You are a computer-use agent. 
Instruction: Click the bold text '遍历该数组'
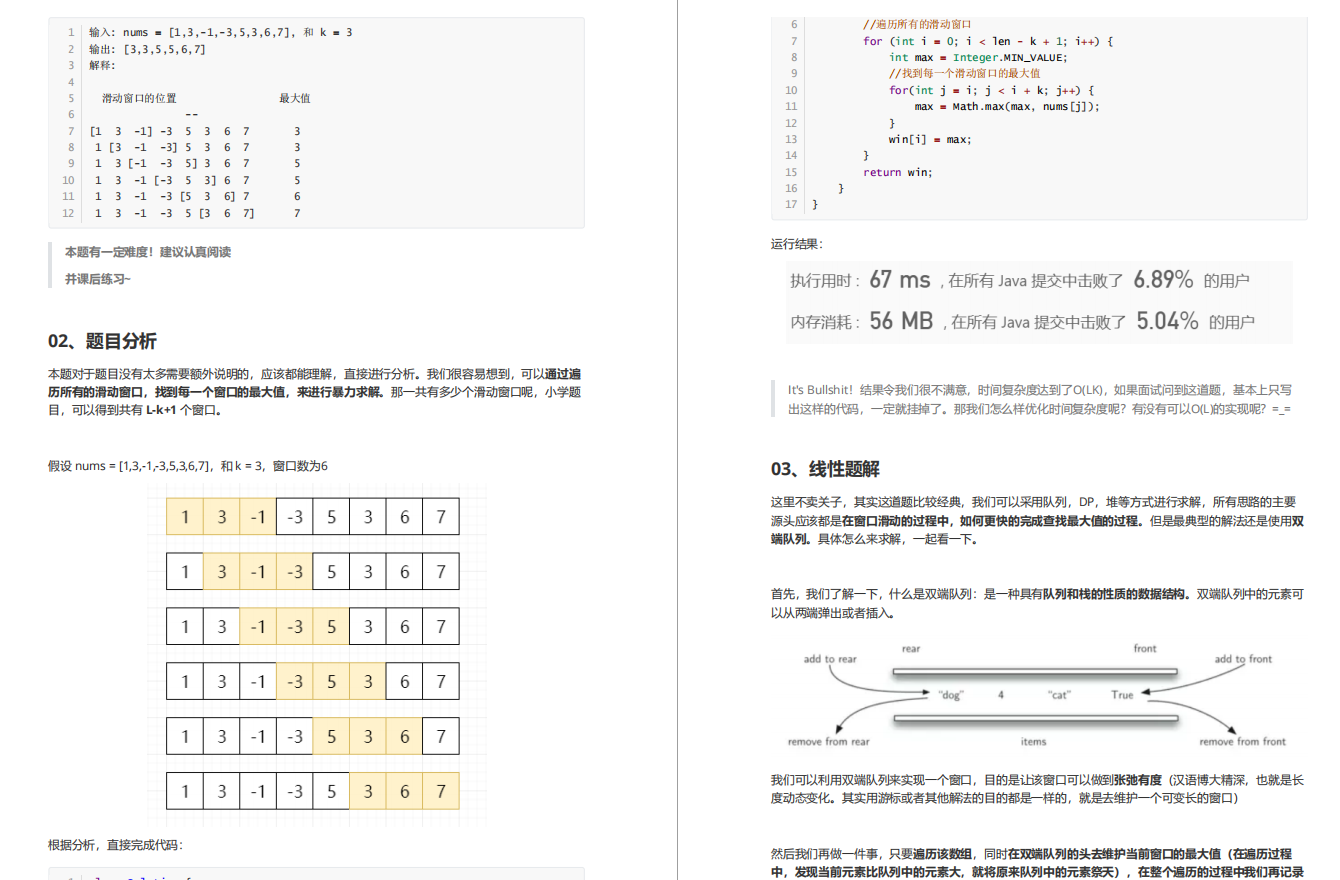(x=942, y=854)
